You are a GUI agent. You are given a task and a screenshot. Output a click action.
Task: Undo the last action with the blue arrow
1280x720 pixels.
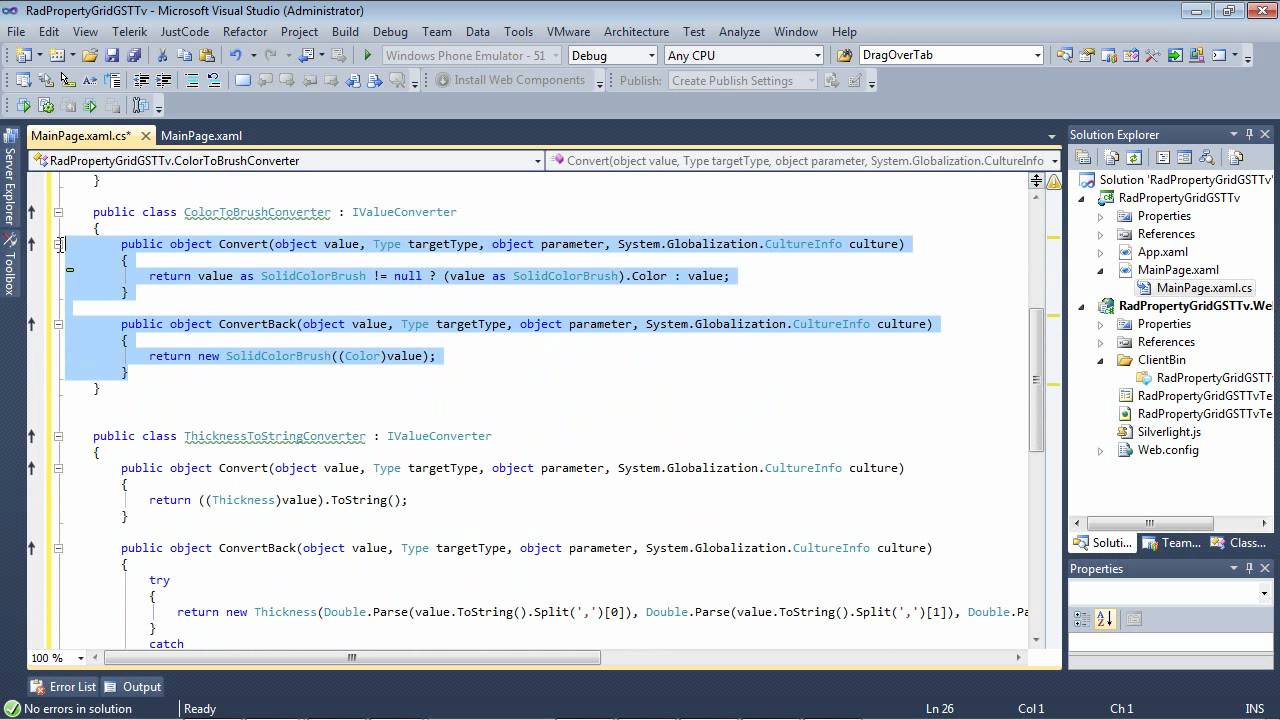pos(236,56)
